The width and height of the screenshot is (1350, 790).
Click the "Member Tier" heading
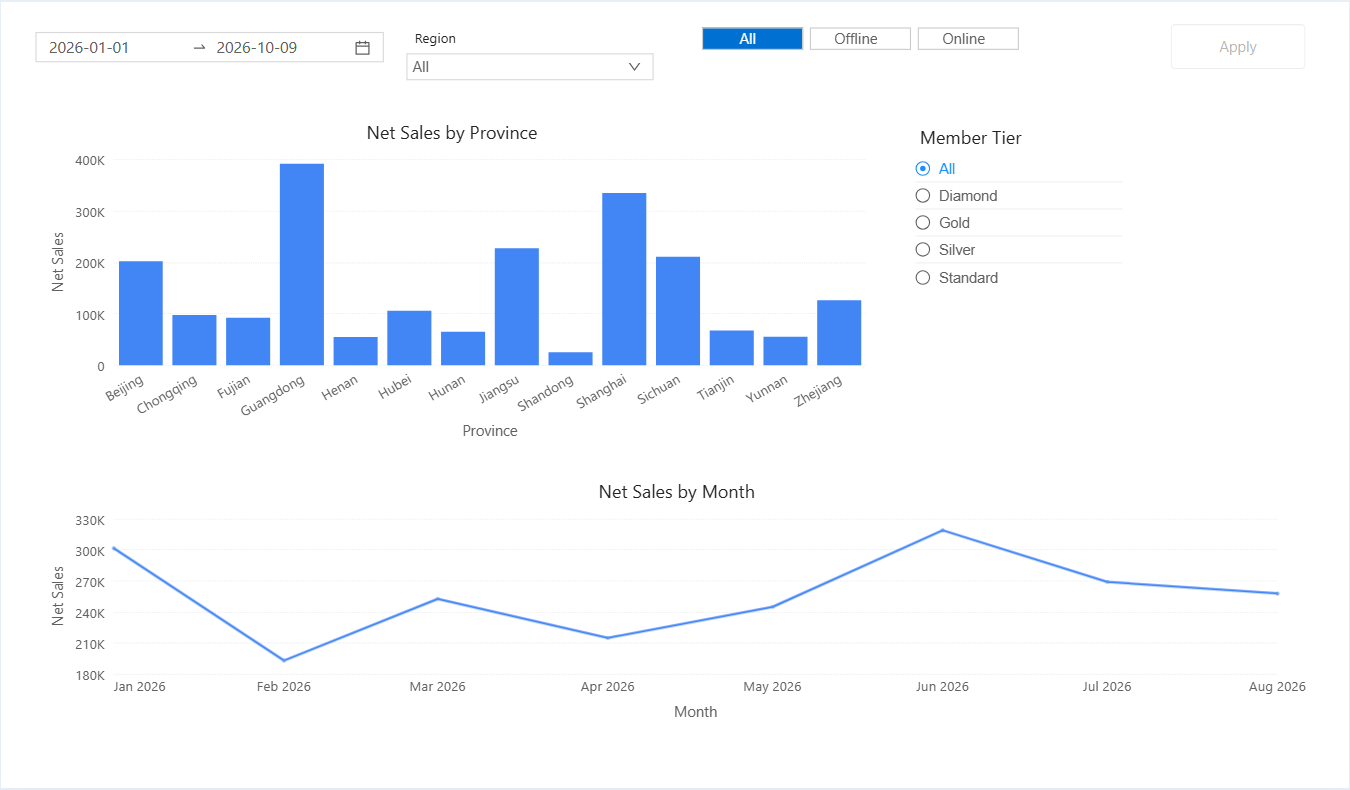[971, 138]
